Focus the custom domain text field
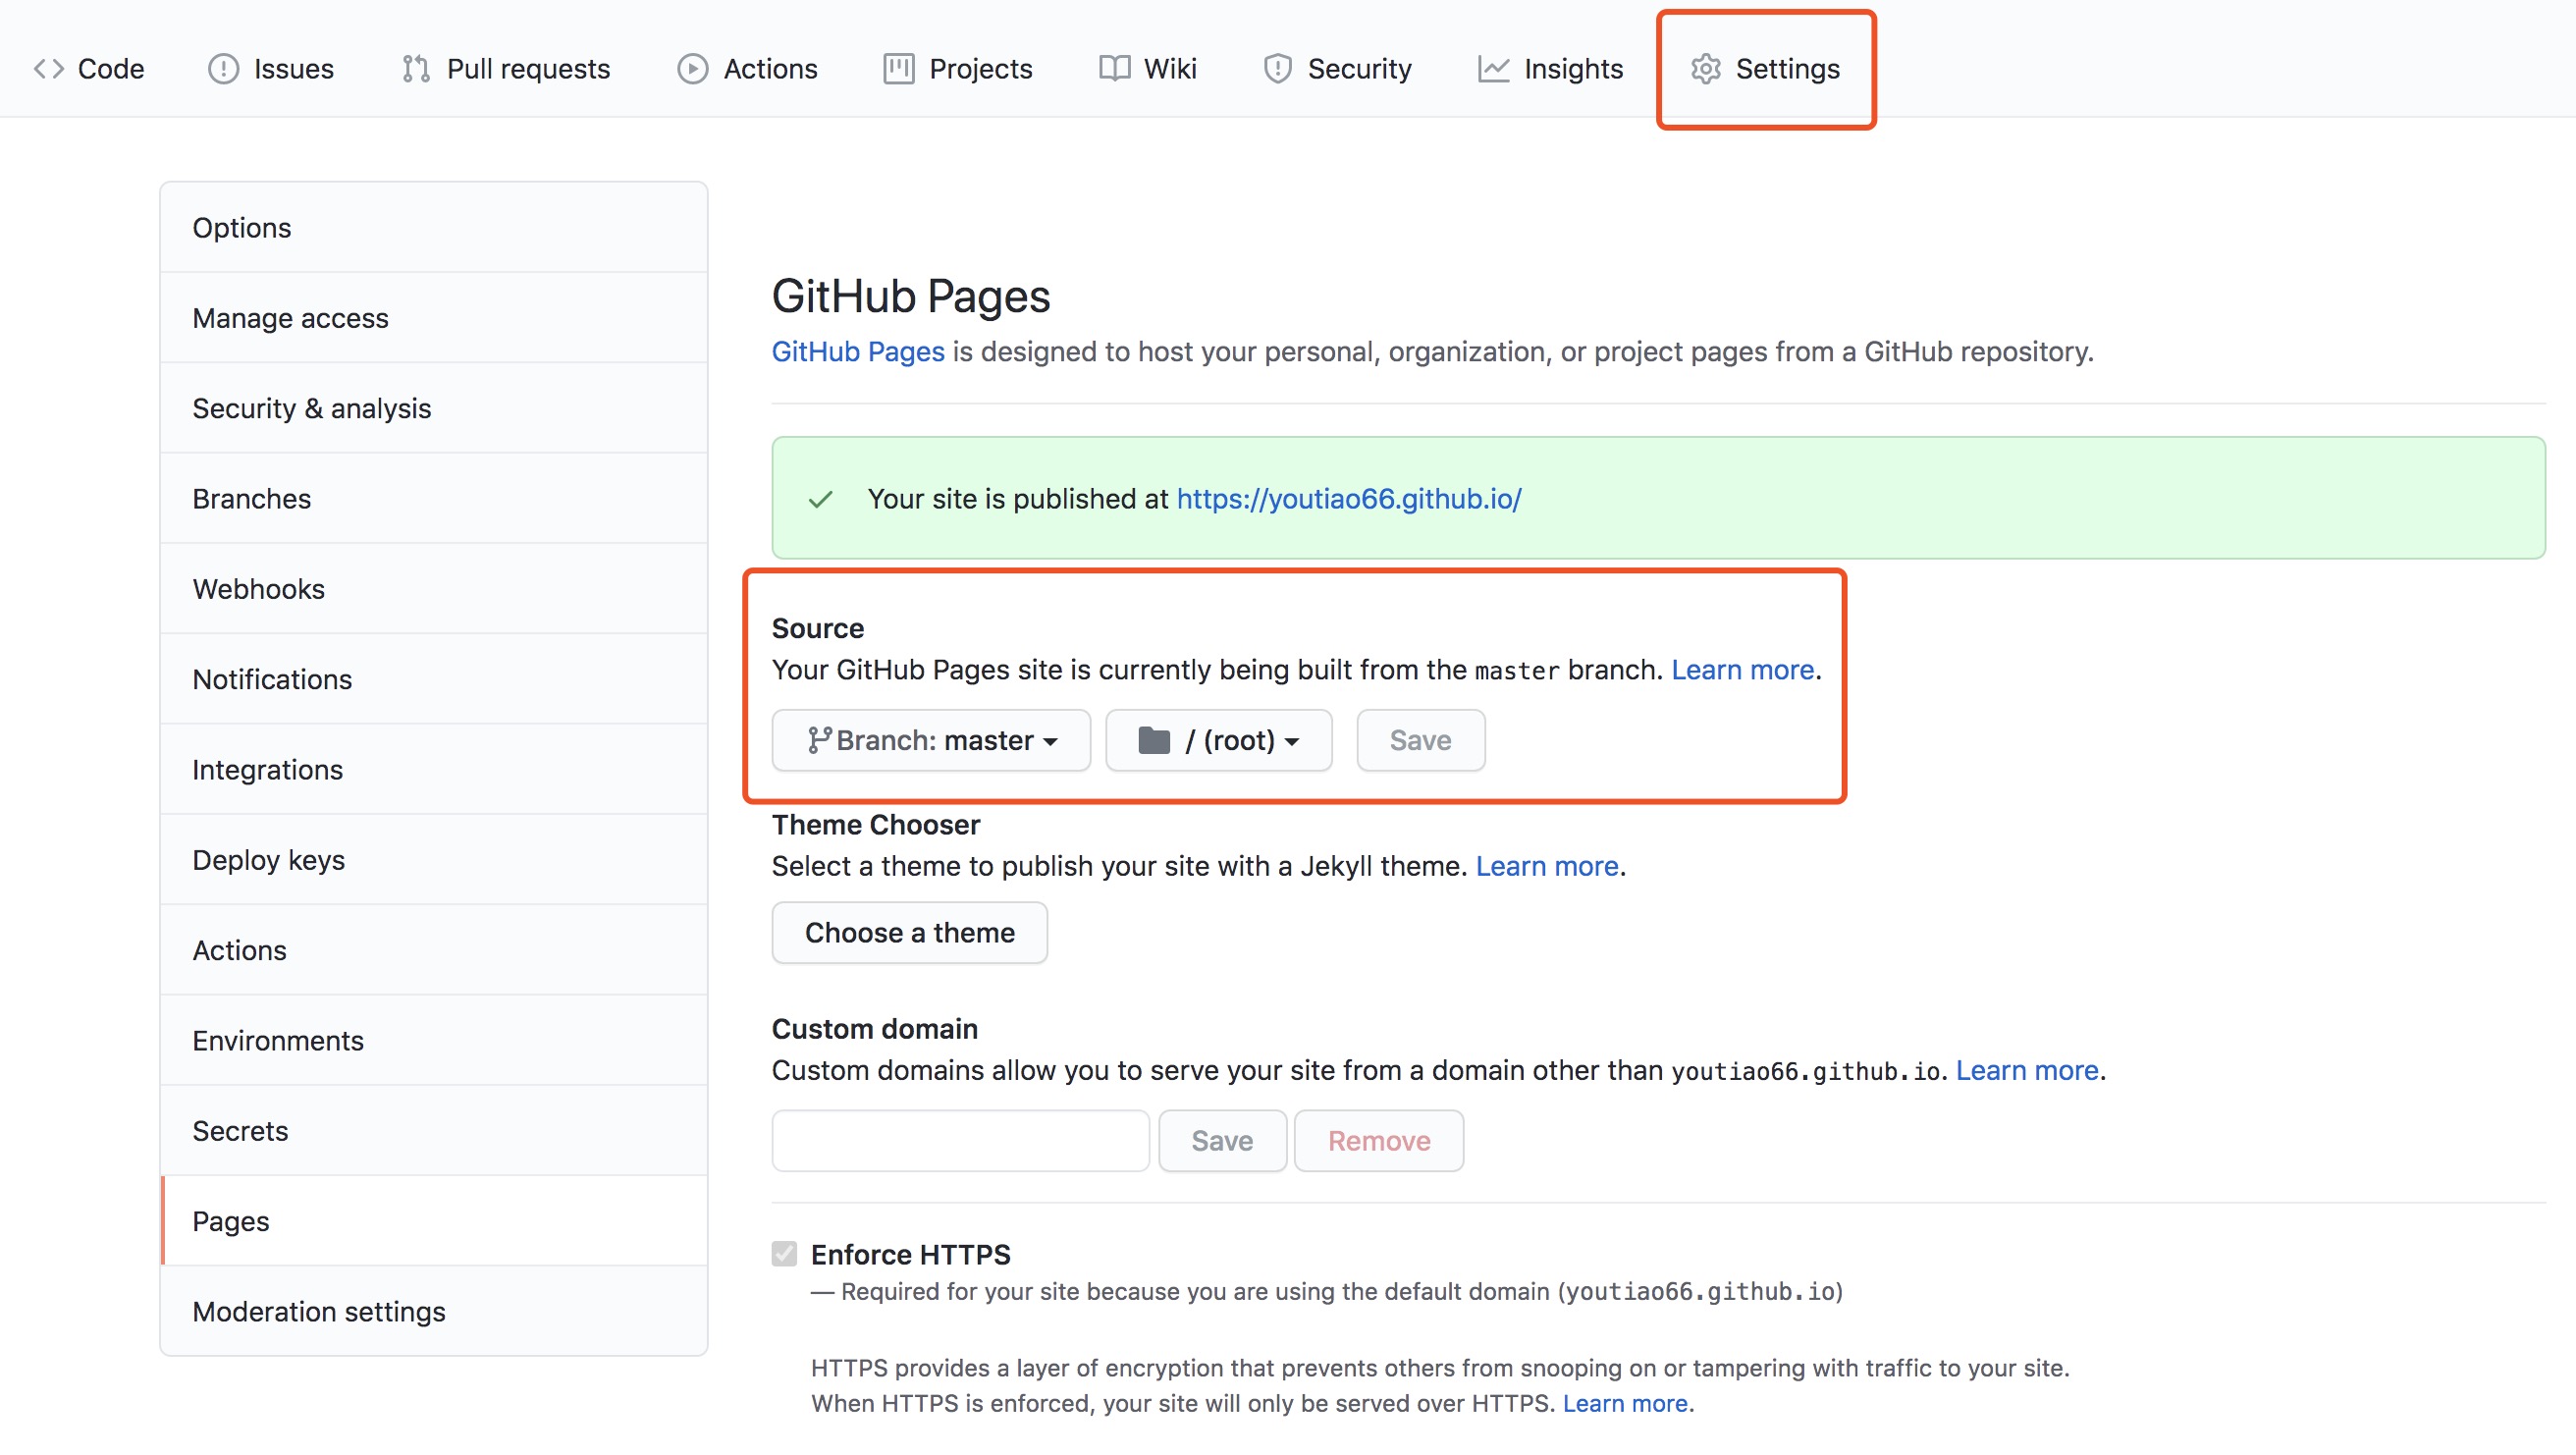The width and height of the screenshot is (2576, 1455). pyautogui.click(x=961, y=1141)
